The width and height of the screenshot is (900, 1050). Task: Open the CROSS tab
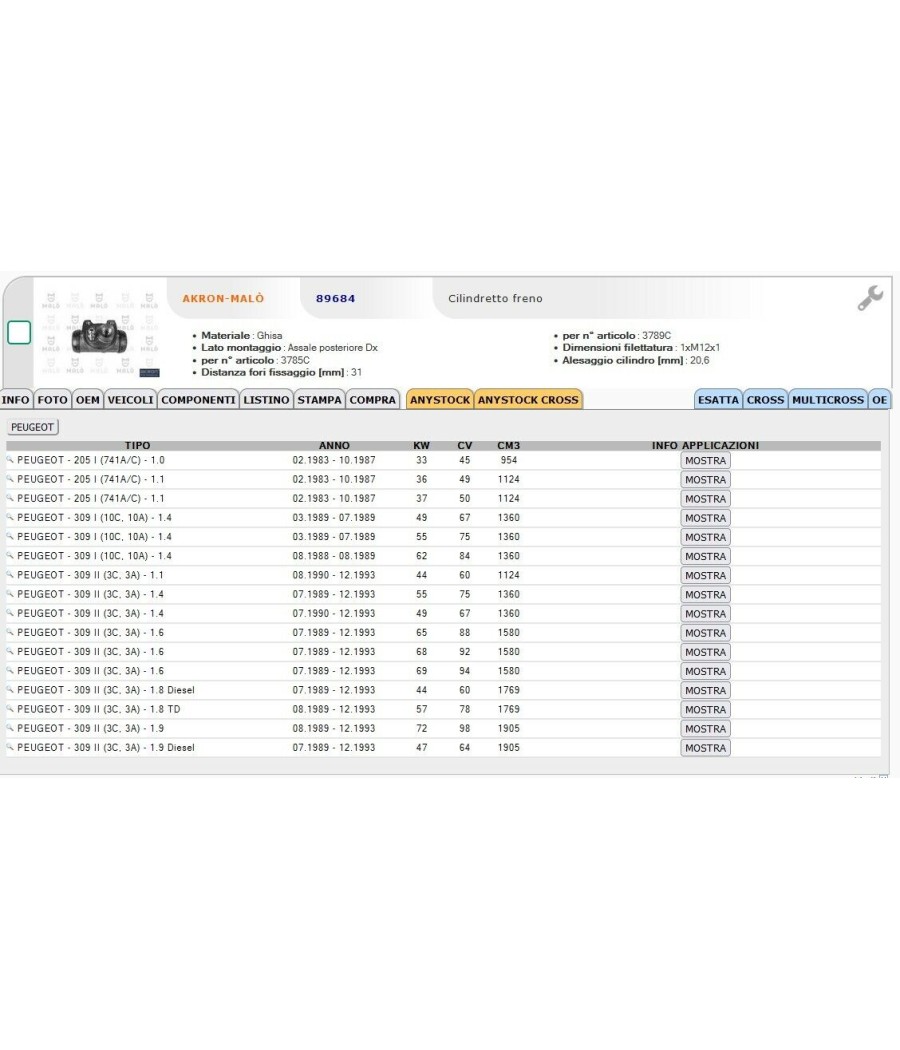(765, 400)
